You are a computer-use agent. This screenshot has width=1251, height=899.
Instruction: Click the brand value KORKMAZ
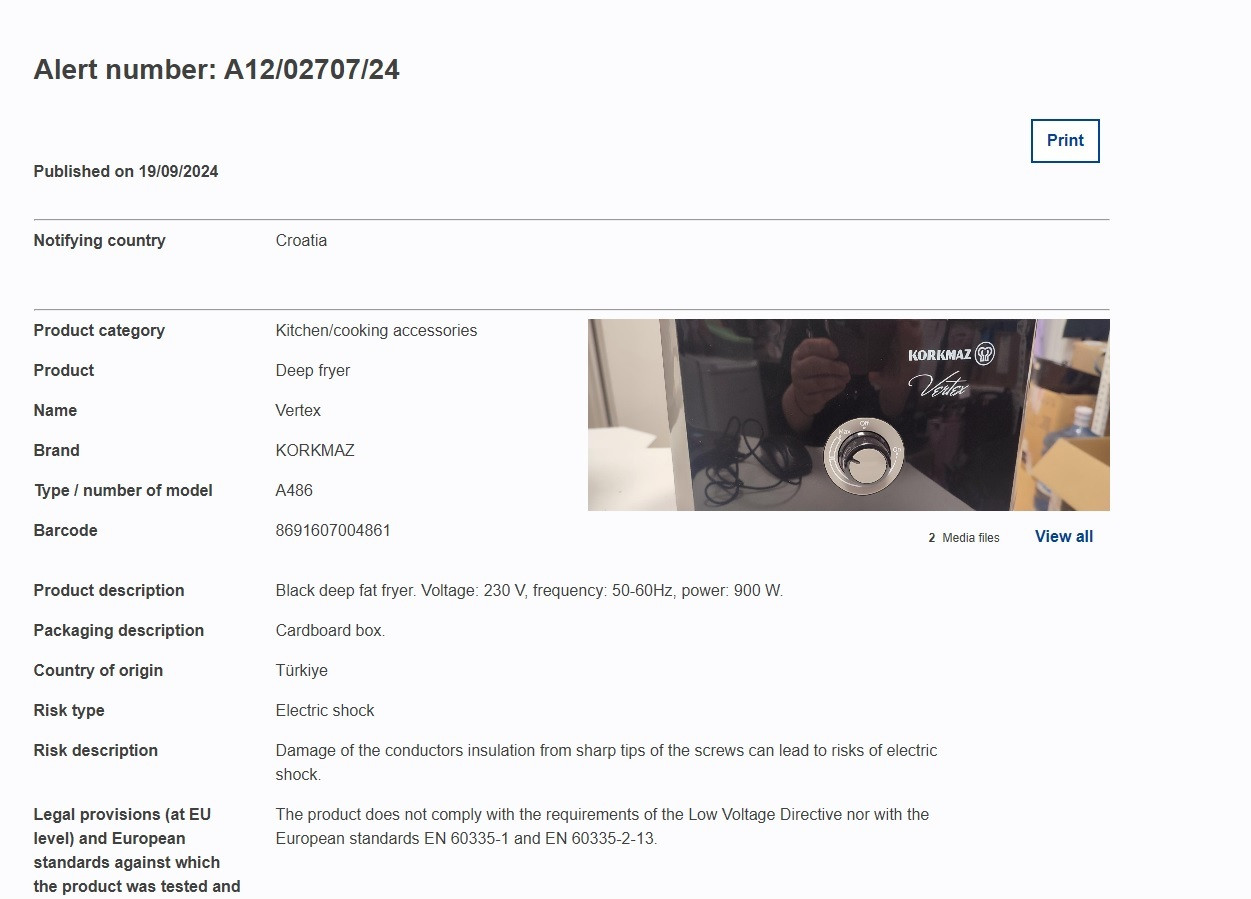click(315, 451)
